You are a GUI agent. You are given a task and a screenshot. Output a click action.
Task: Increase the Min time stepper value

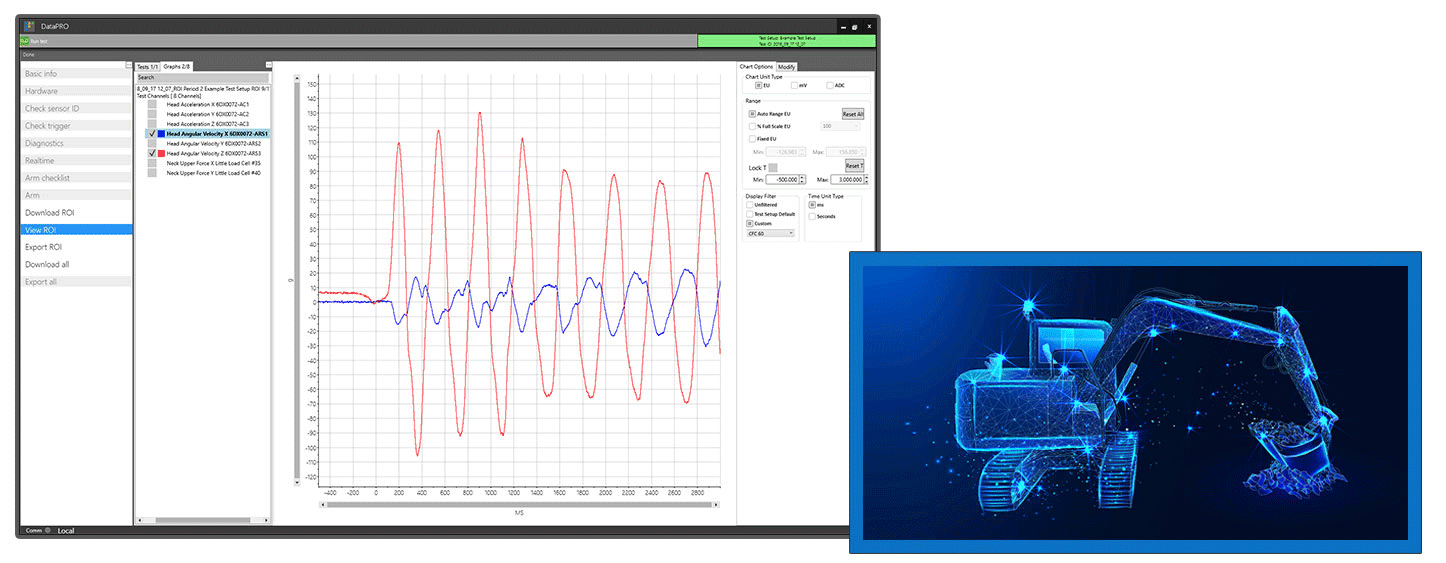(803, 177)
